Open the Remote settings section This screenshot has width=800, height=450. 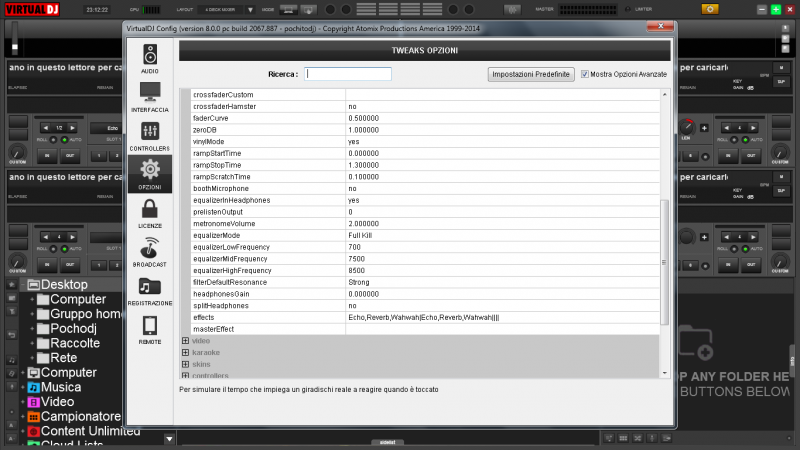(x=149, y=330)
